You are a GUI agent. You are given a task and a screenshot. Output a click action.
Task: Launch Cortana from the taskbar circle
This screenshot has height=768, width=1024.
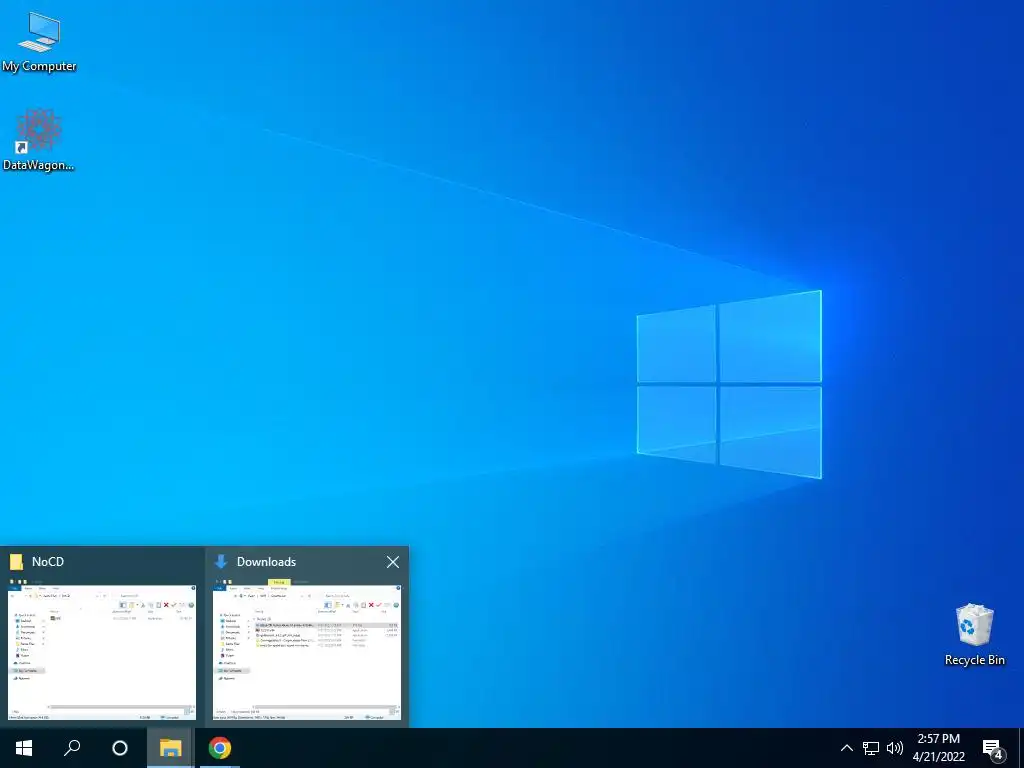coord(120,748)
